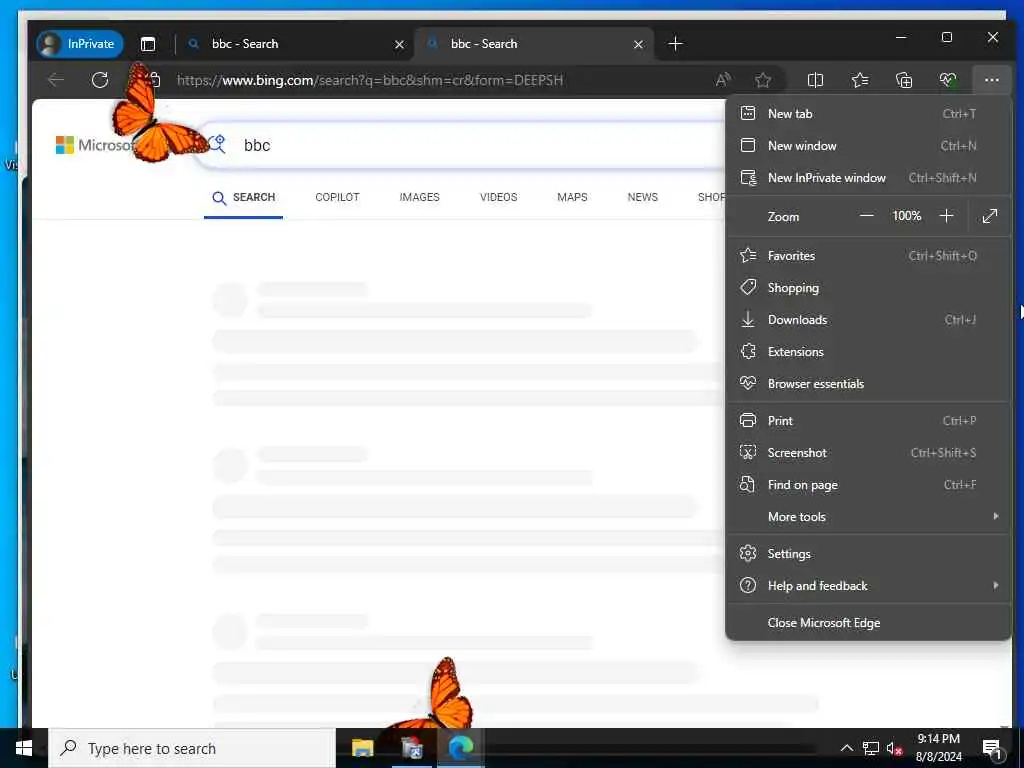
Task: Open File Explorer from the taskbar
Action: [362, 748]
